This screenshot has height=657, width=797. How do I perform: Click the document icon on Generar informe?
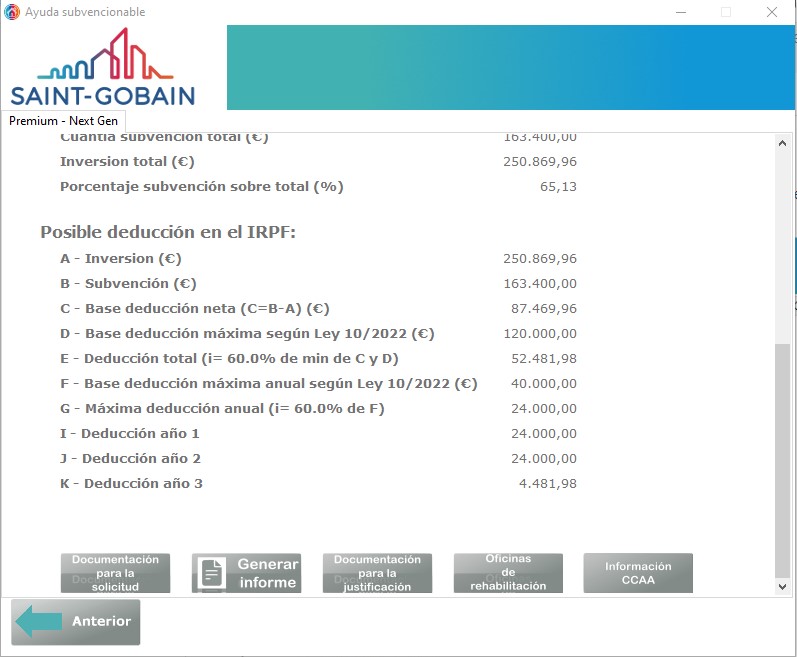pyautogui.click(x=211, y=573)
